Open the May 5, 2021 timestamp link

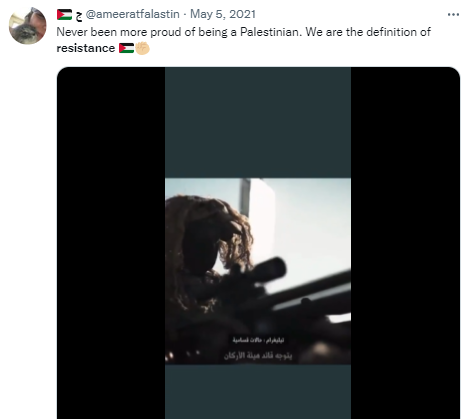223,14
